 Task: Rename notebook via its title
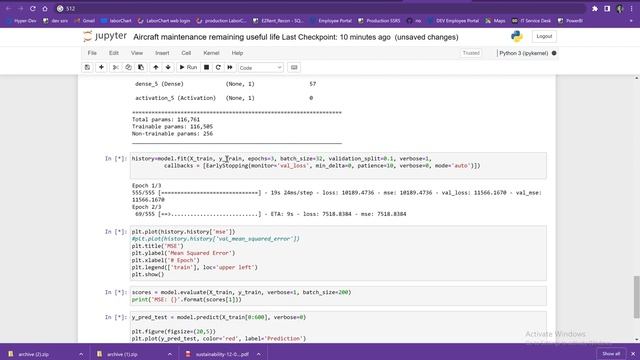coord(206,37)
